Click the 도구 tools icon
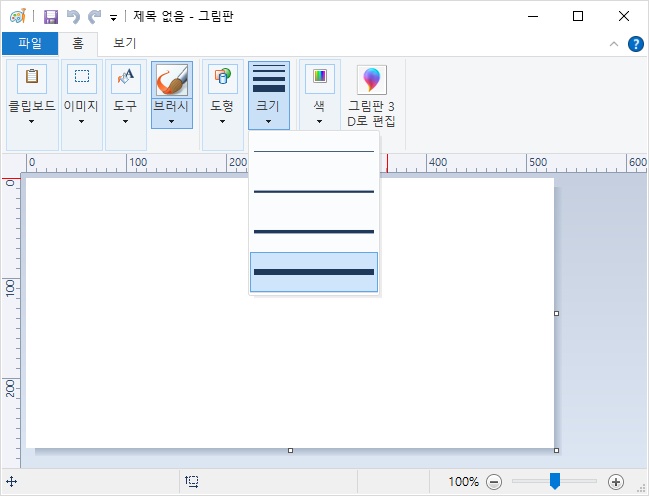The image size is (649, 496). click(125, 77)
